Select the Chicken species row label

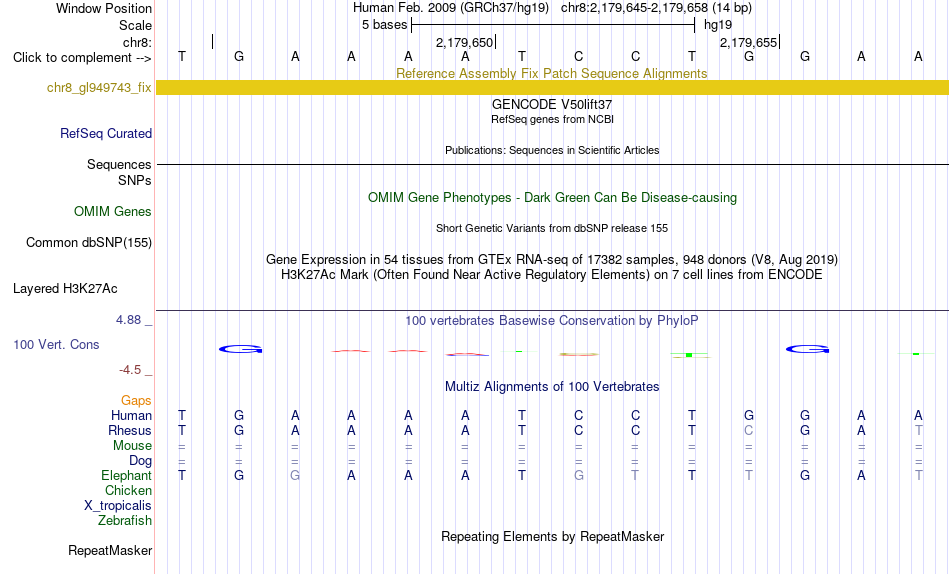point(128,490)
